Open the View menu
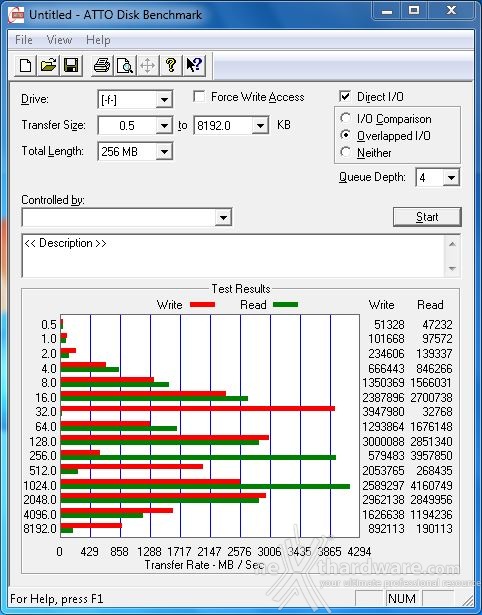 tap(59, 40)
